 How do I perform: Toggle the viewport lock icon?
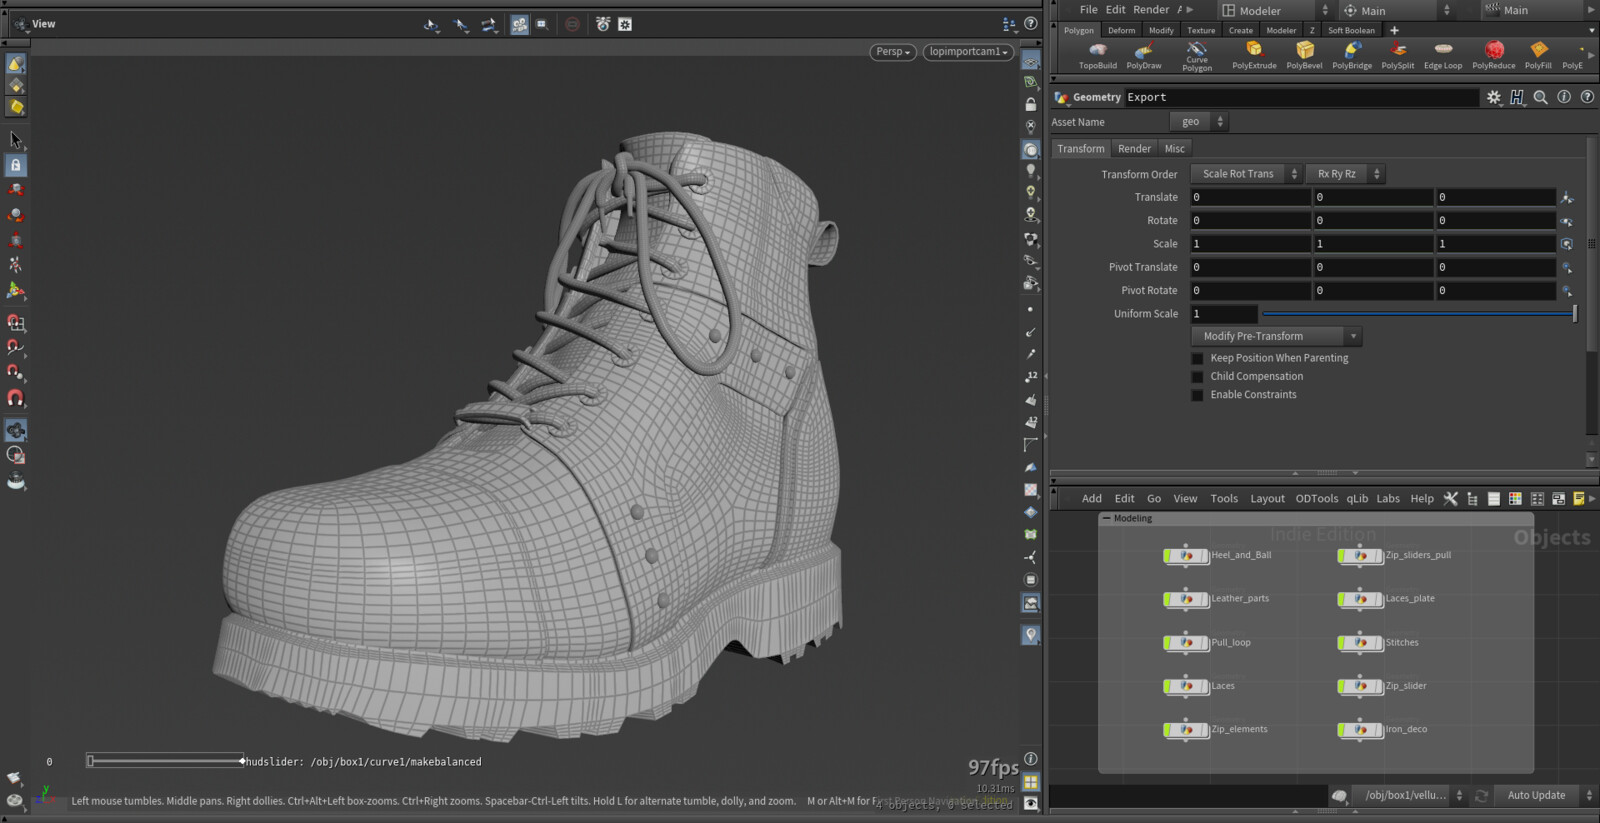[16, 165]
